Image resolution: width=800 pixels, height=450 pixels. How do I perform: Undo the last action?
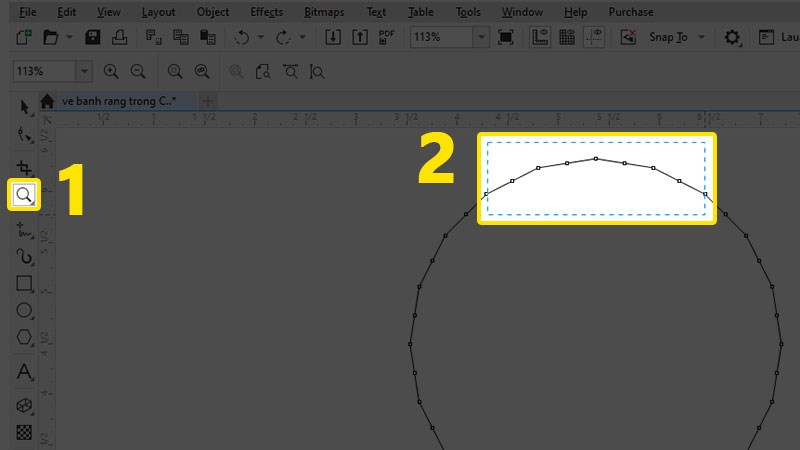(x=241, y=37)
